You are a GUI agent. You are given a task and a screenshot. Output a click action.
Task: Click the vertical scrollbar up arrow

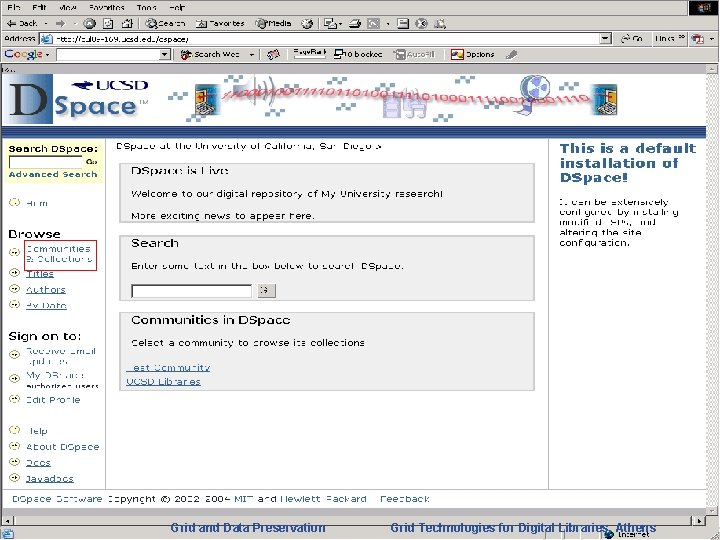[712, 69]
